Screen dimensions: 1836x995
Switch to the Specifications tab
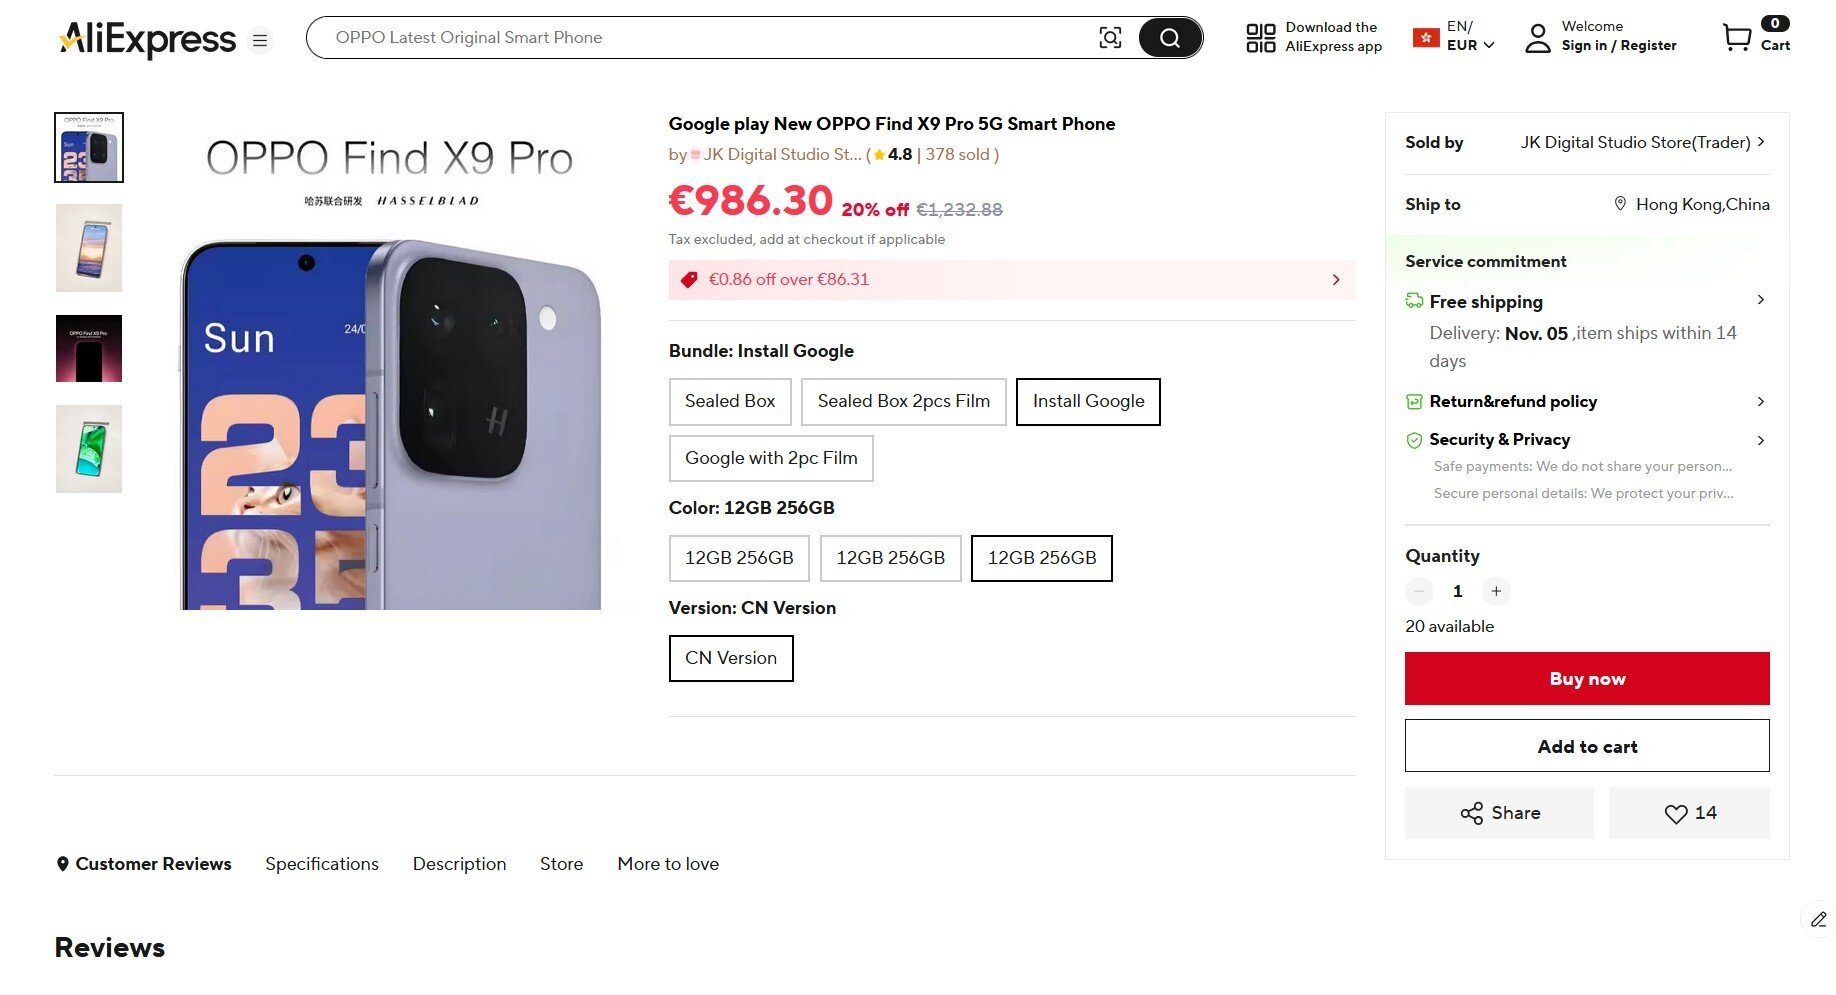click(322, 864)
